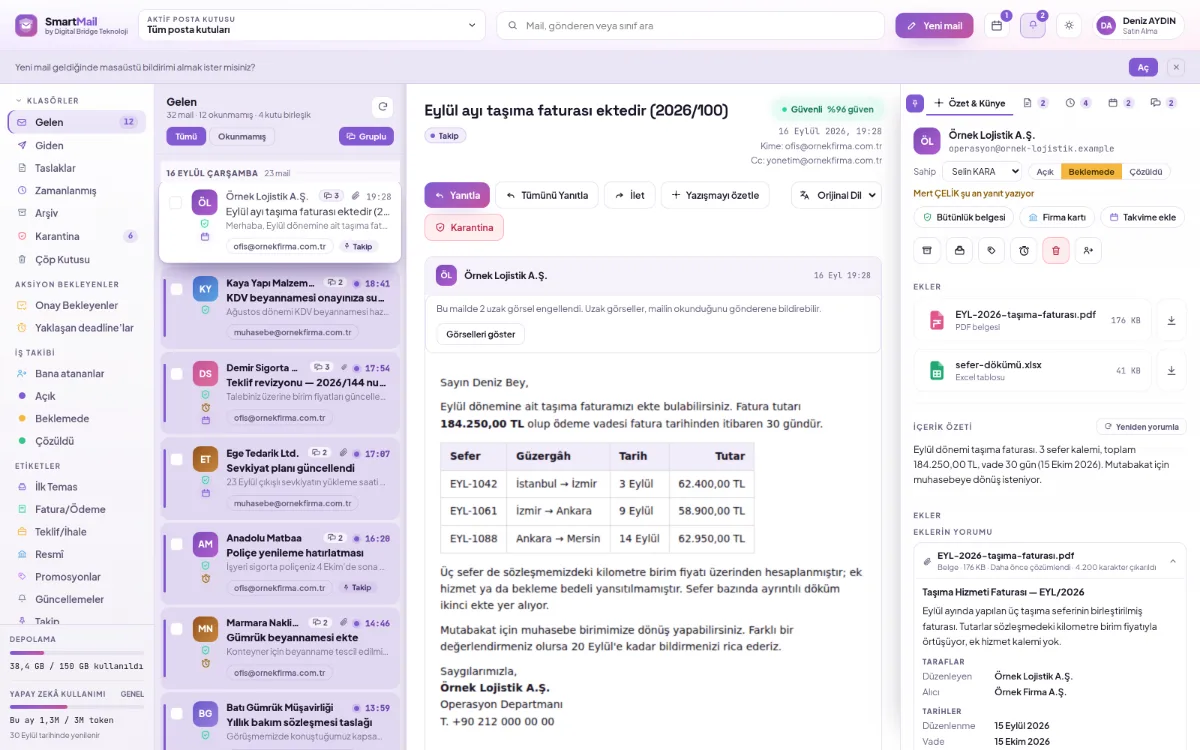Image resolution: width=1200 pixels, height=750 pixels.
Task: Assign a person with add-user icon
Action: [1088, 250]
